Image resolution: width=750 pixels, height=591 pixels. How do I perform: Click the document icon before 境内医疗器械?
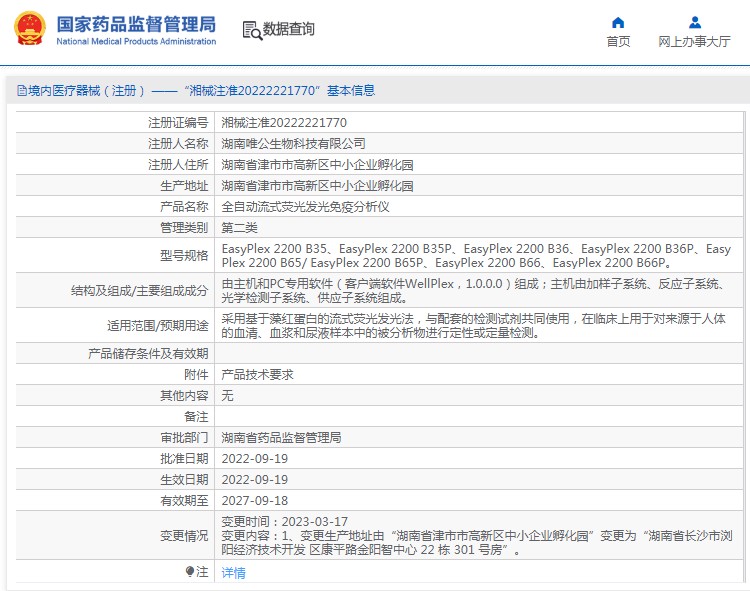pos(22,90)
